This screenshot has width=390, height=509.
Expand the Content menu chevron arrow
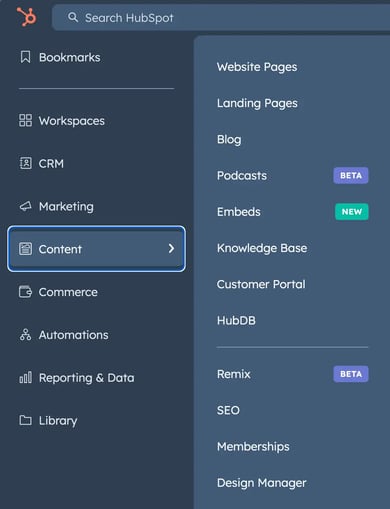tap(171, 248)
